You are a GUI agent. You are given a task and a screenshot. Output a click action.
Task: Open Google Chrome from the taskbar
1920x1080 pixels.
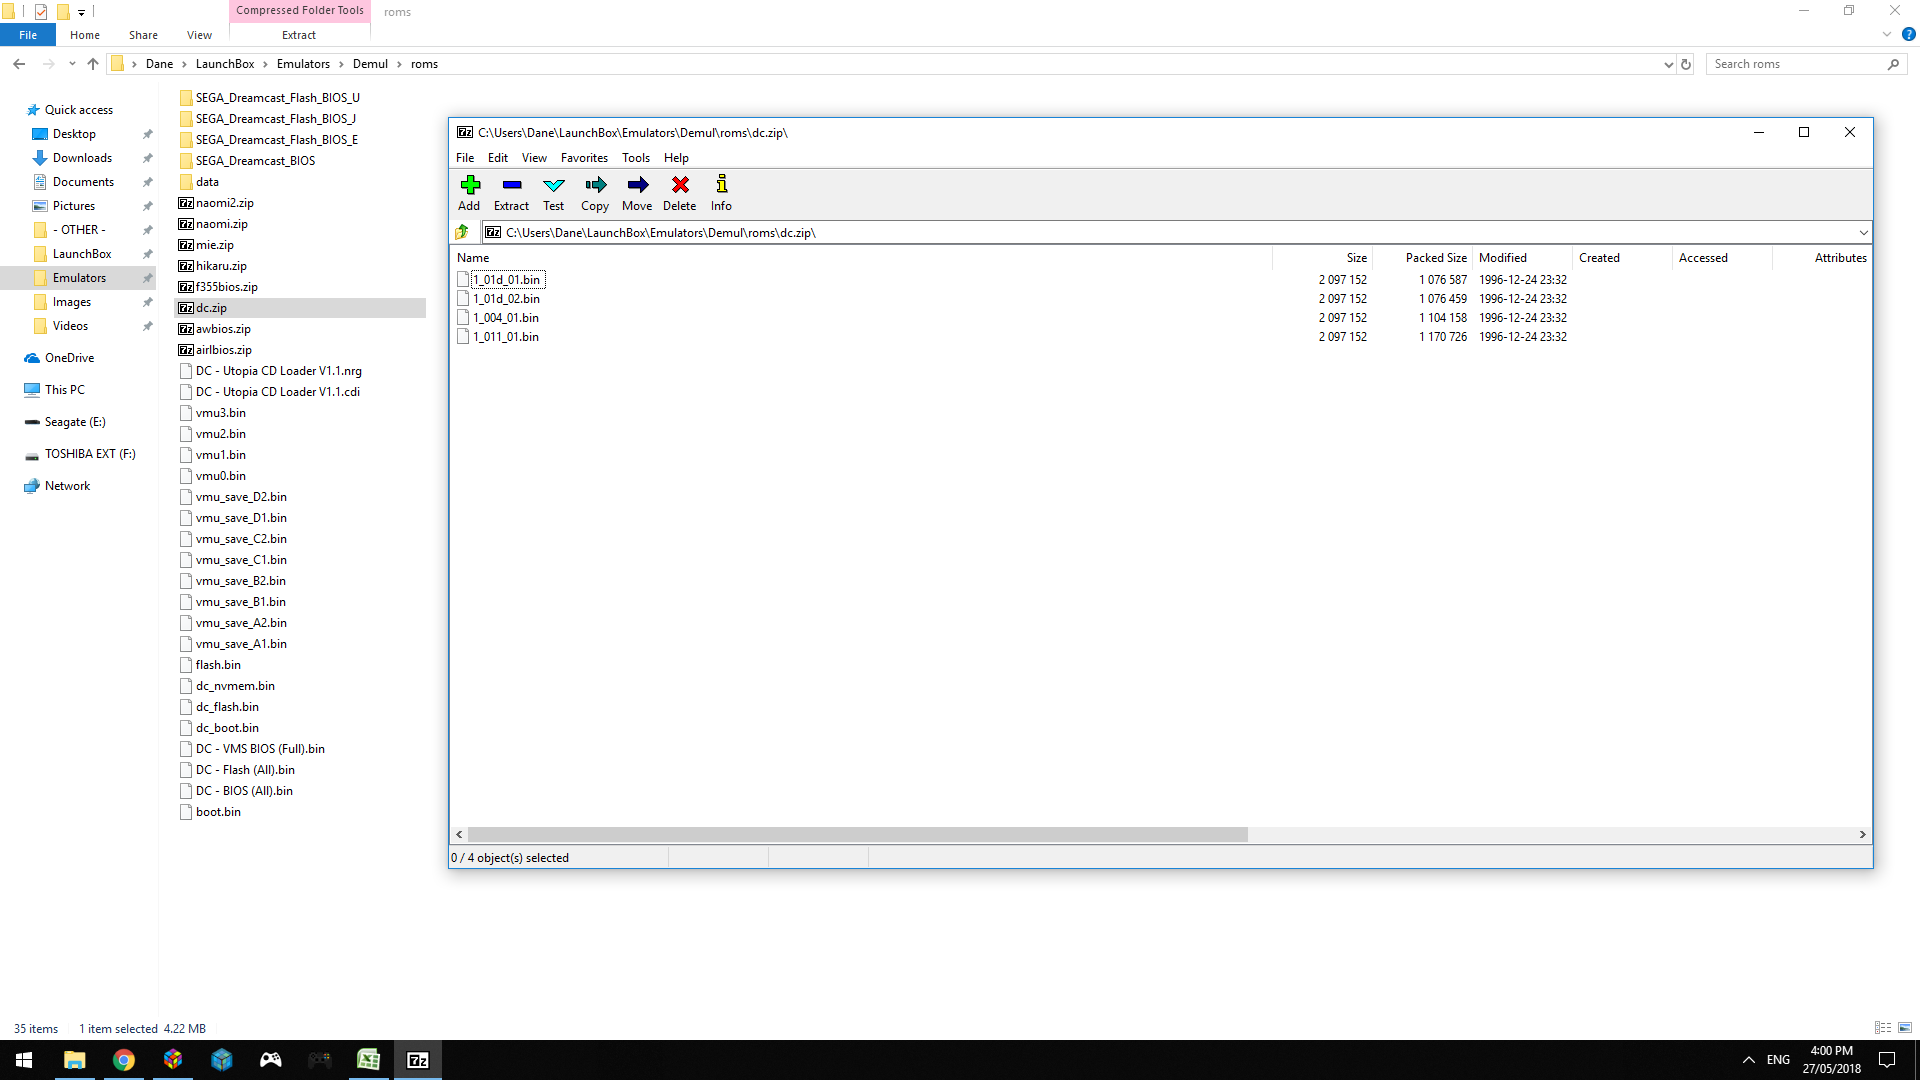(123, 1060)
